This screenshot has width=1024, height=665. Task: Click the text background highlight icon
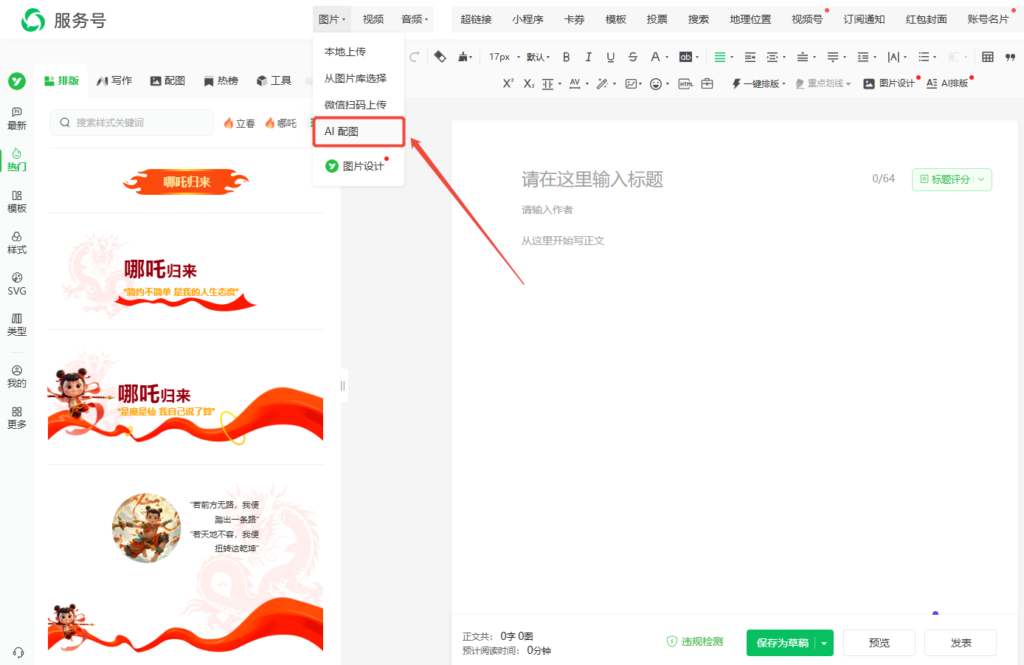[685, 57]
